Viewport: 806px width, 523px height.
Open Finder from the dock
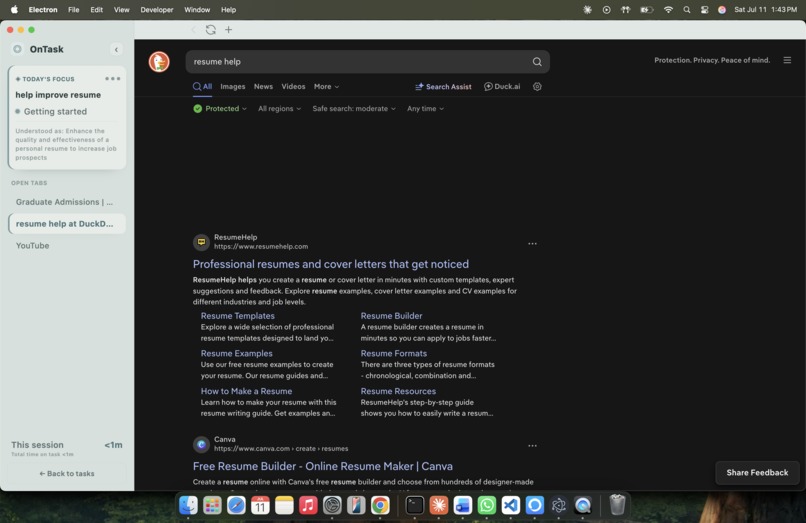[188, 506]
